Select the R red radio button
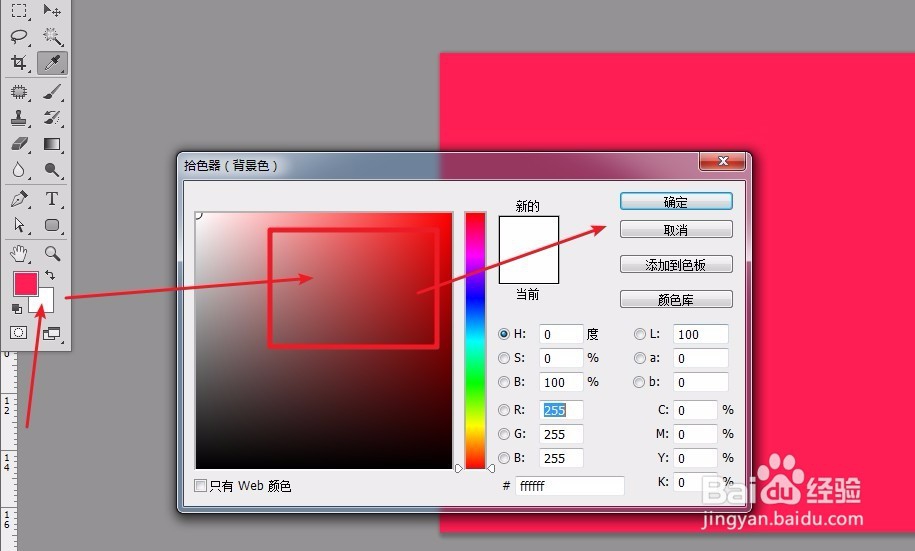Screen dimensions: 915x551 (504, 410)
